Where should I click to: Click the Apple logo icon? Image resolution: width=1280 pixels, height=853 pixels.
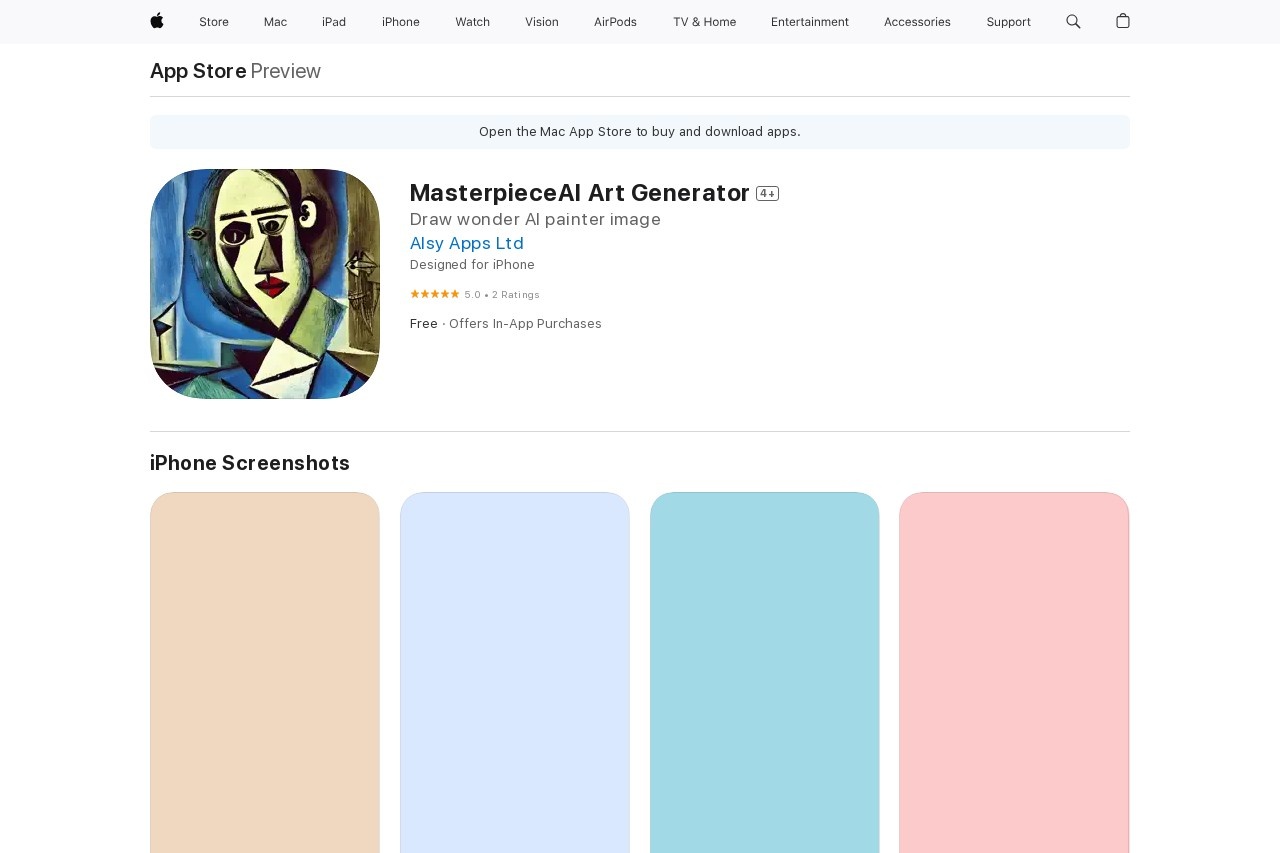(x=157, y=21)
